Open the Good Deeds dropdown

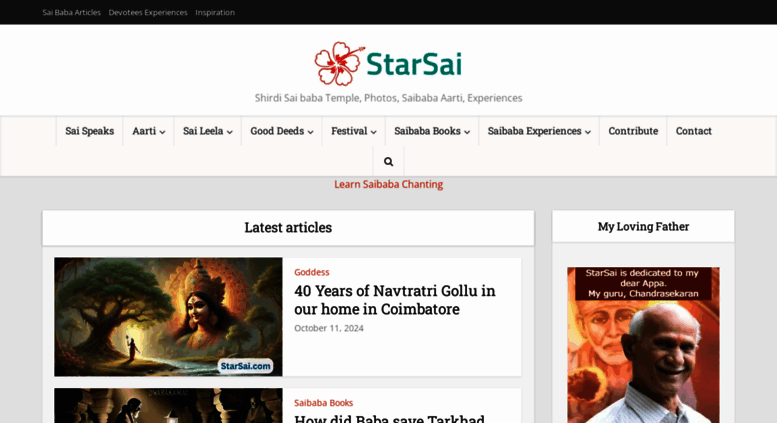[x=281, y=131]
